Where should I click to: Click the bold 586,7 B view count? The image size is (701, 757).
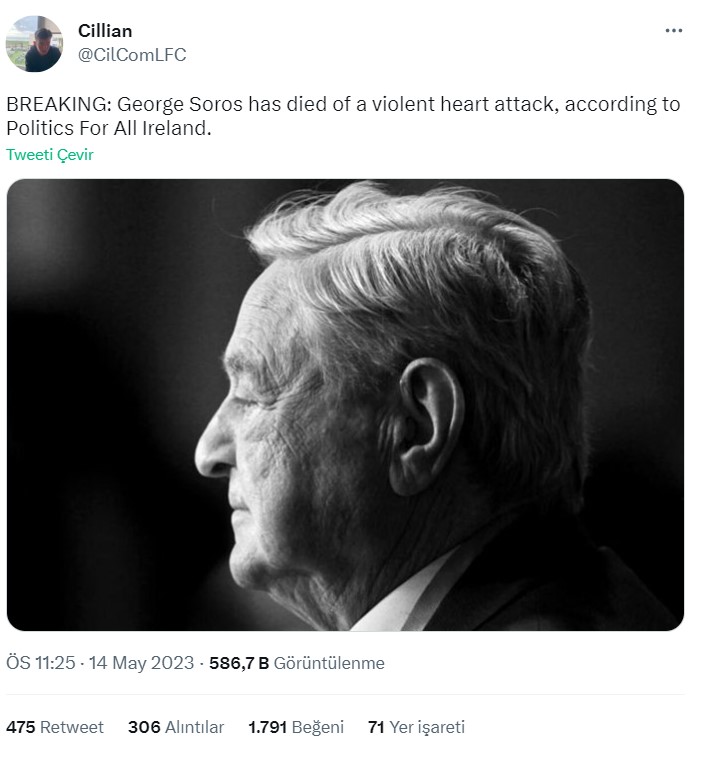pyautogui.click(x=238, y=663)
